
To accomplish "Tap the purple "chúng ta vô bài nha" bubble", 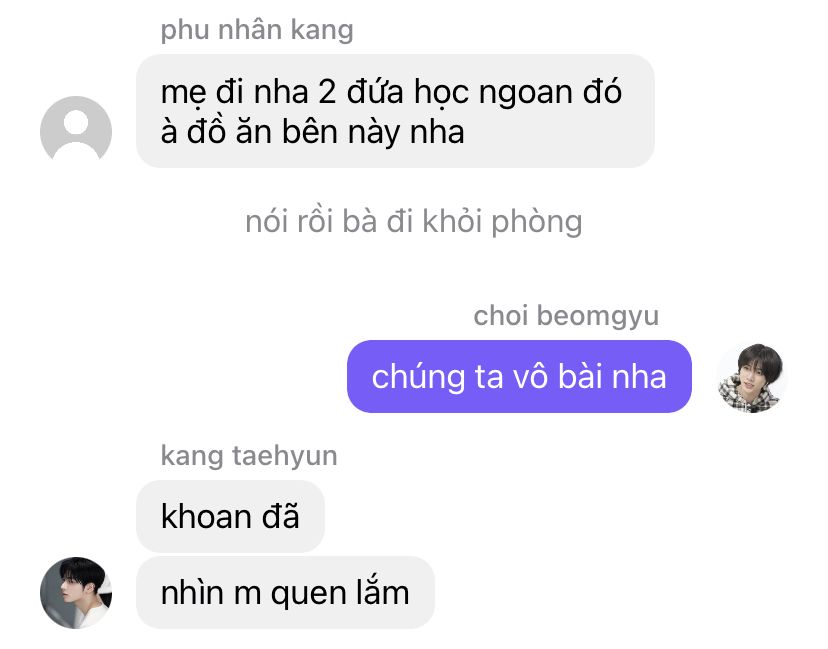I will pyautogui.click(x=519, y=377).
